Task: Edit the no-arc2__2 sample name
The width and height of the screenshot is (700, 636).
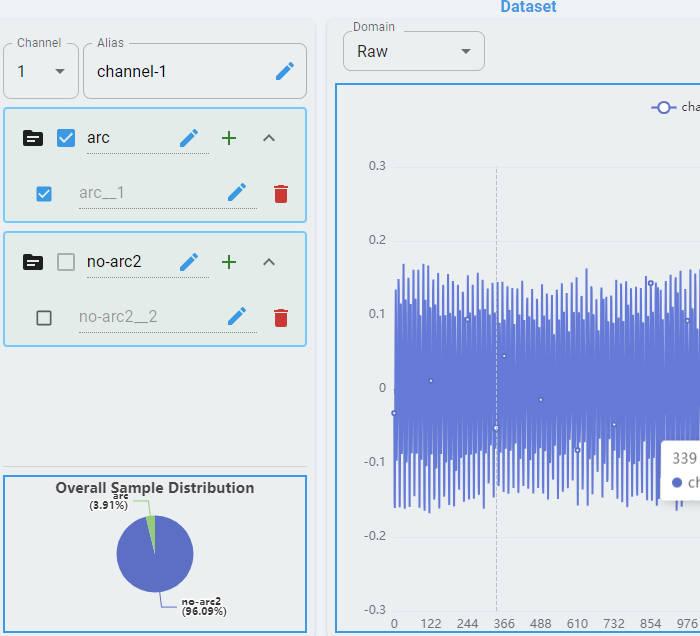Action: point(237,316)
